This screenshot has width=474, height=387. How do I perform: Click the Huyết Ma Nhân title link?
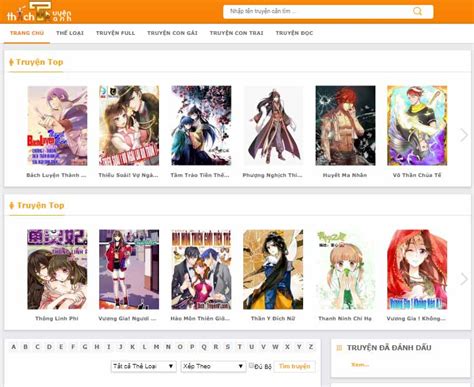(345, 175)
